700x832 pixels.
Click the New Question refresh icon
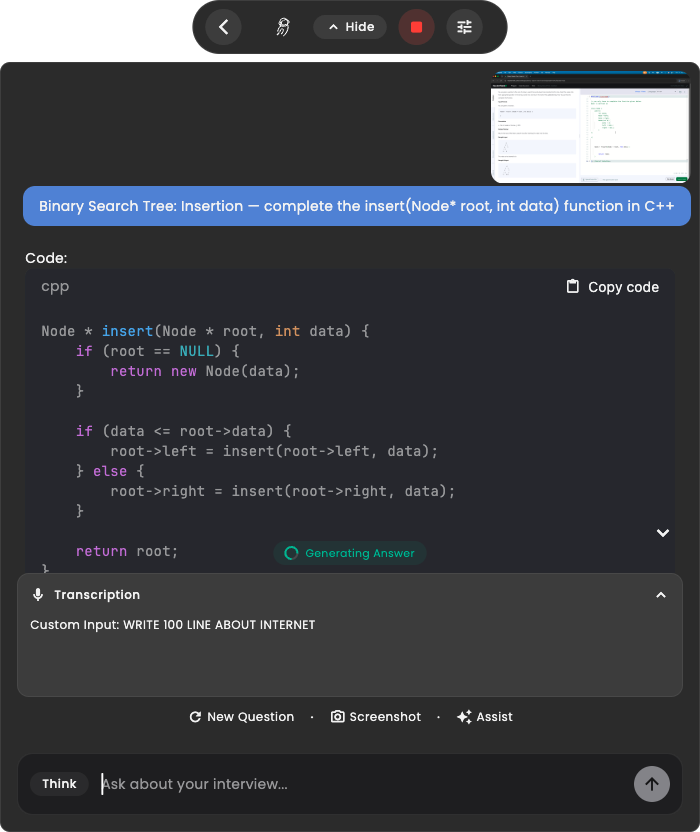[195, 717]
